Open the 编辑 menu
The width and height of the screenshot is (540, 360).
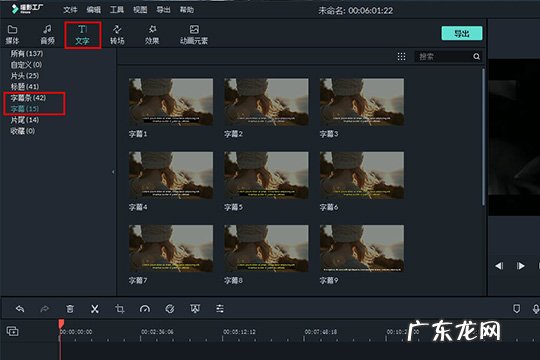pos(93,10)
